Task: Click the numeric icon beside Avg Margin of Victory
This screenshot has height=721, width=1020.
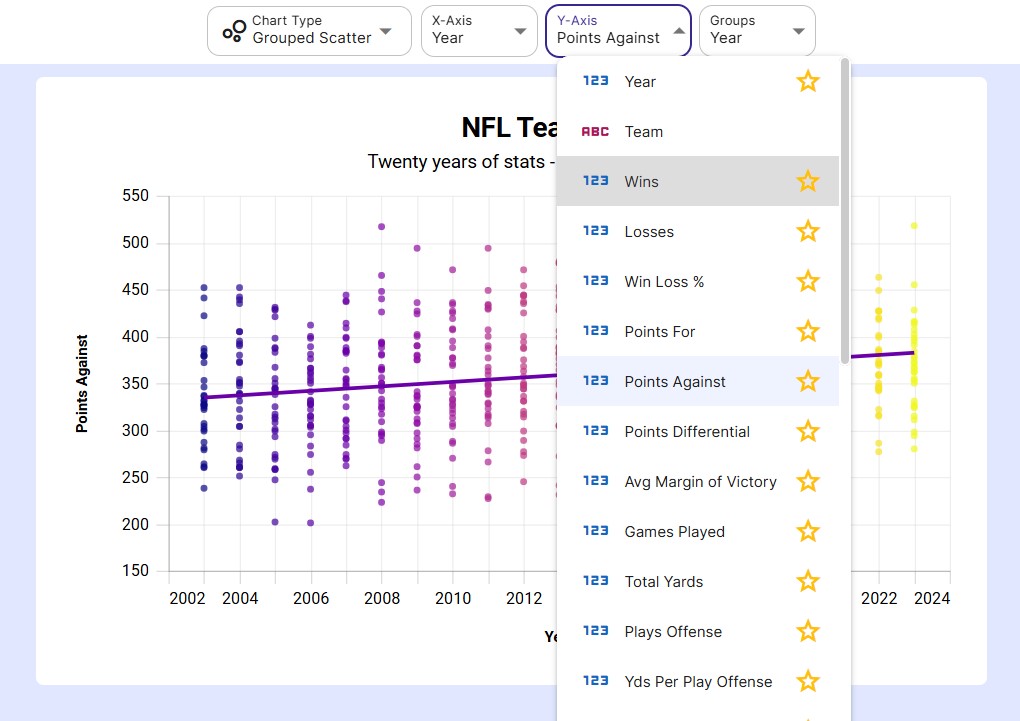Action: 595,482
